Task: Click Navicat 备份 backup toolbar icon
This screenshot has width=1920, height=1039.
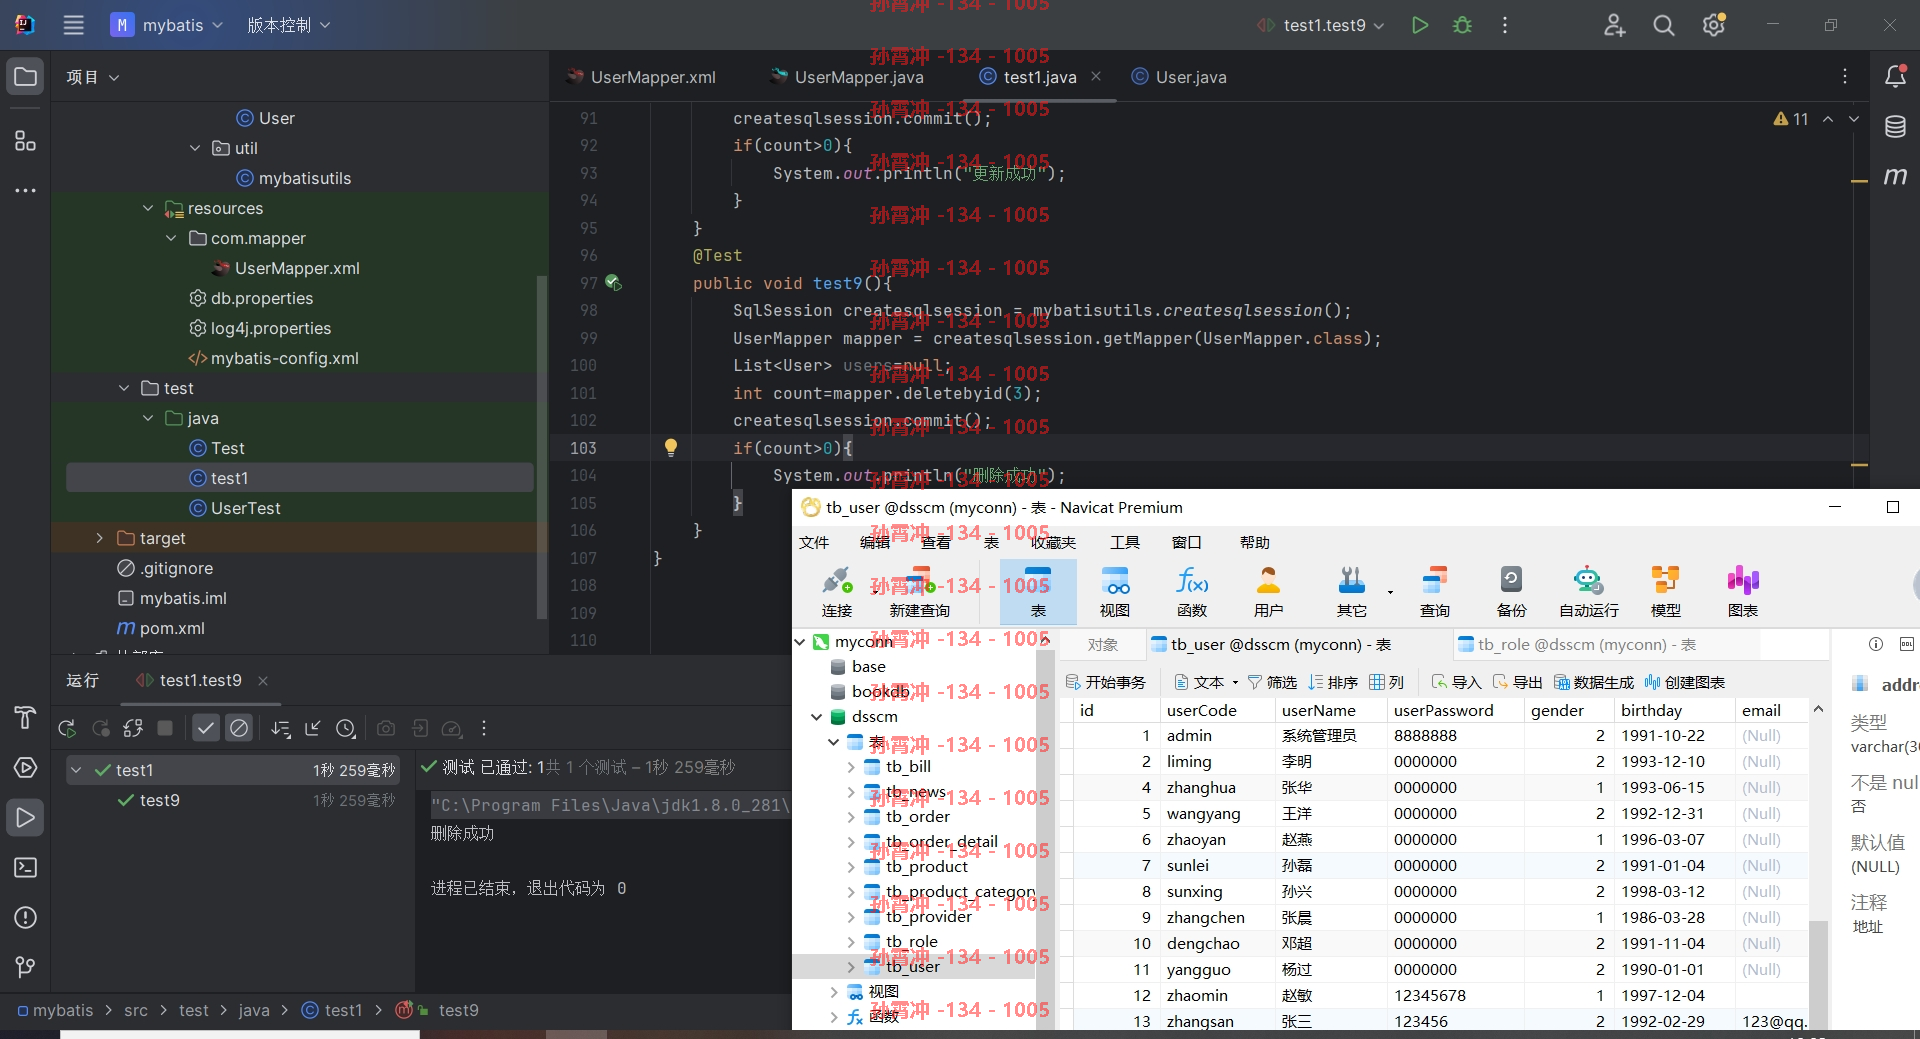Action: pyautogui.click(x=1511, y=592)
